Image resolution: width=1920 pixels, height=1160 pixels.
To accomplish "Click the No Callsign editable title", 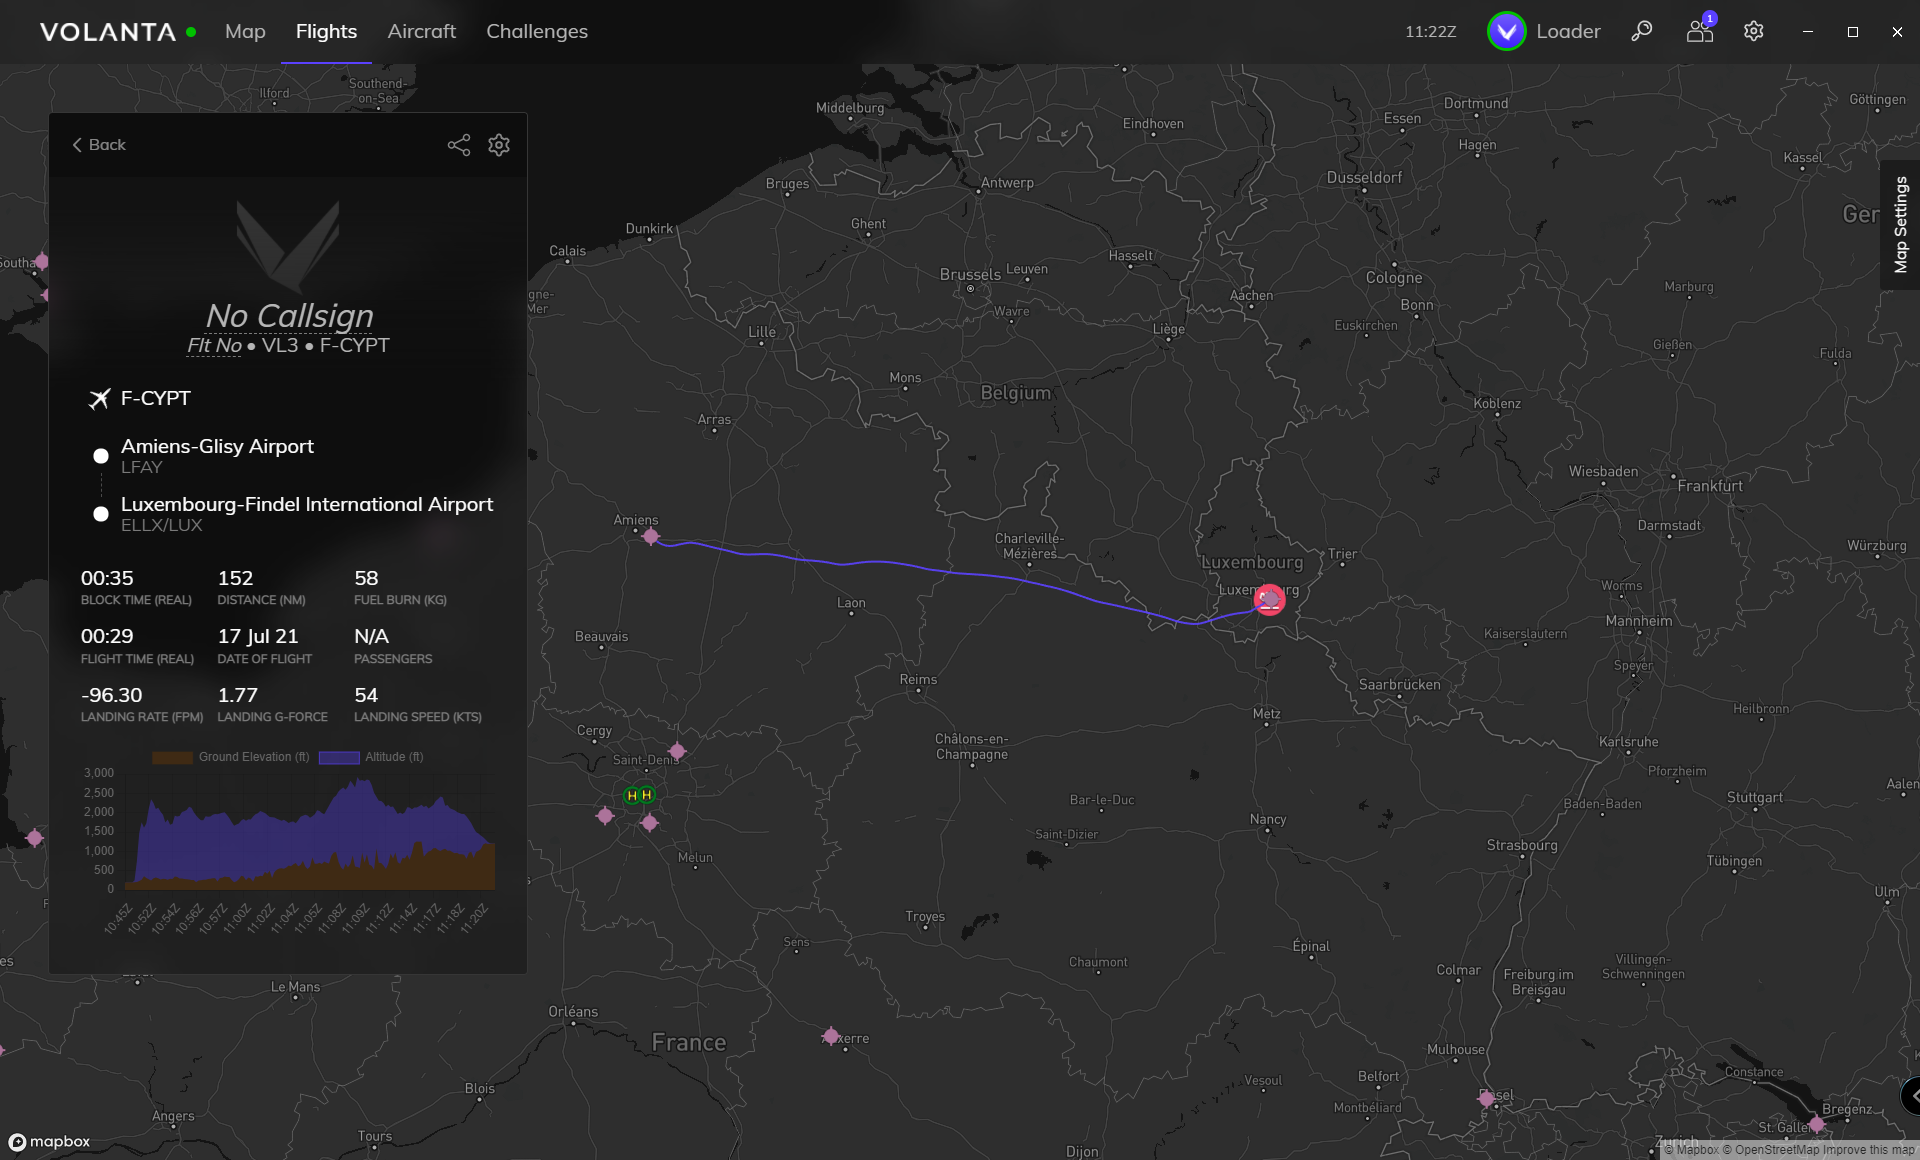I will tap(289, 316).
